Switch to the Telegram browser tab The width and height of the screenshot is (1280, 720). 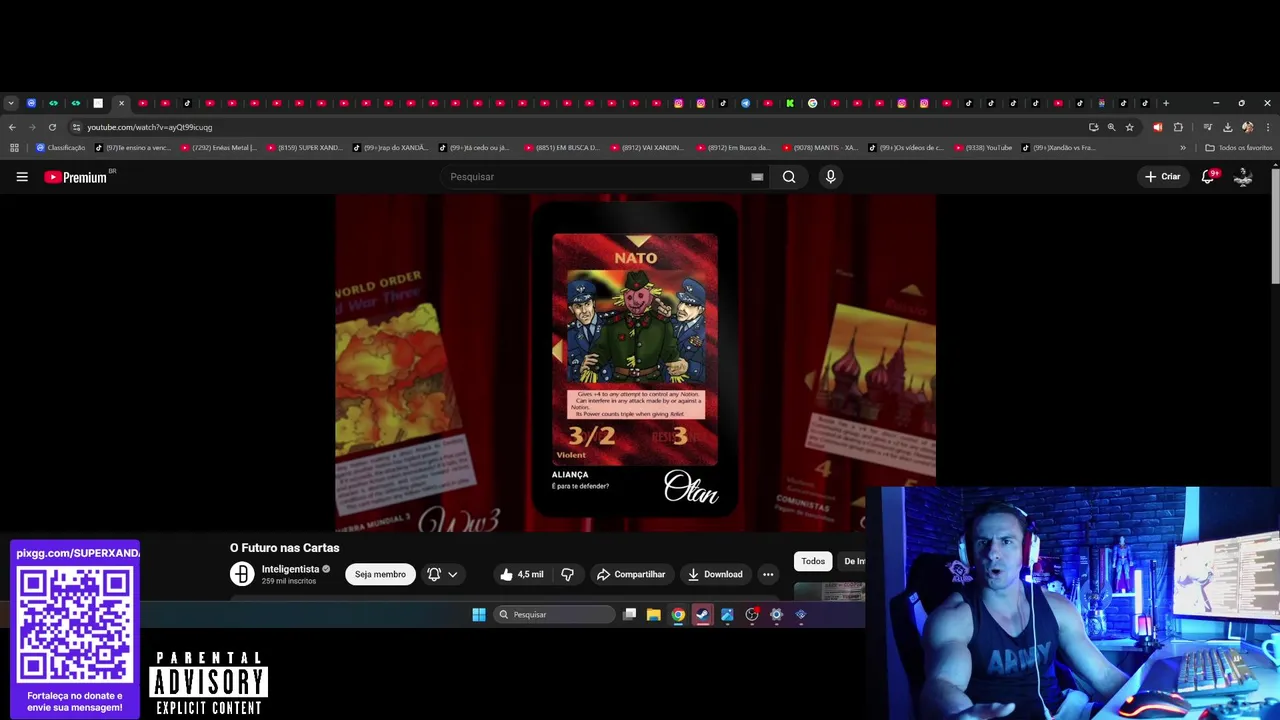coord(745,103)
